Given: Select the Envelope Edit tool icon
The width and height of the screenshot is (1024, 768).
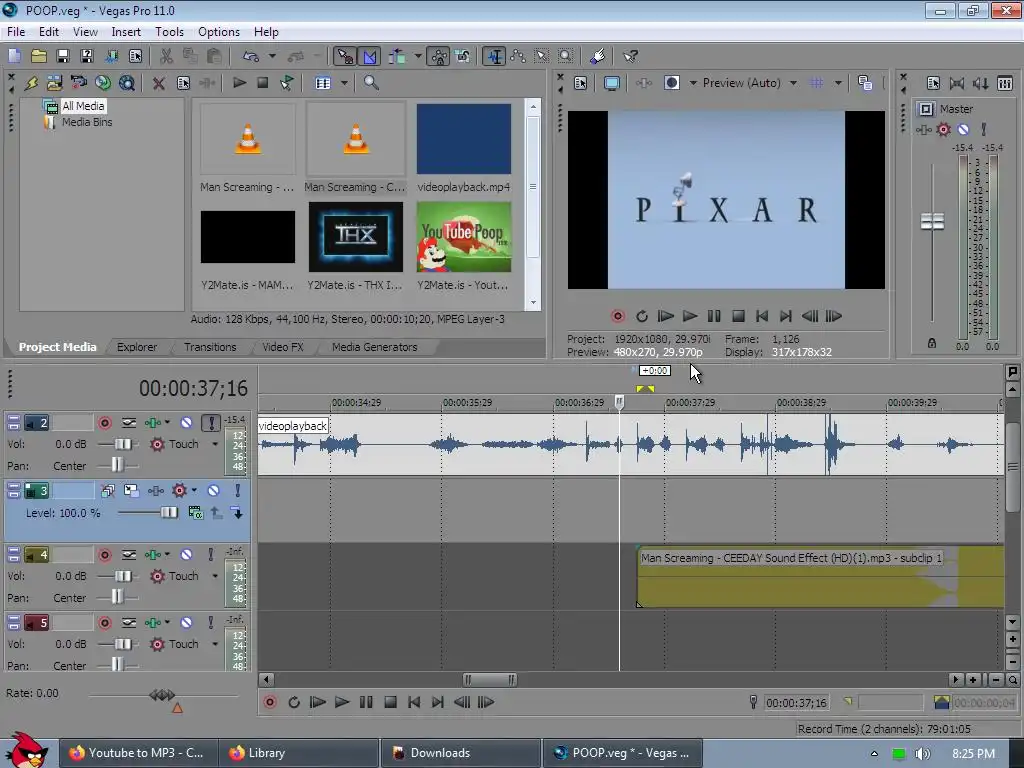Looking at the screenshot, I should point(519,56).
